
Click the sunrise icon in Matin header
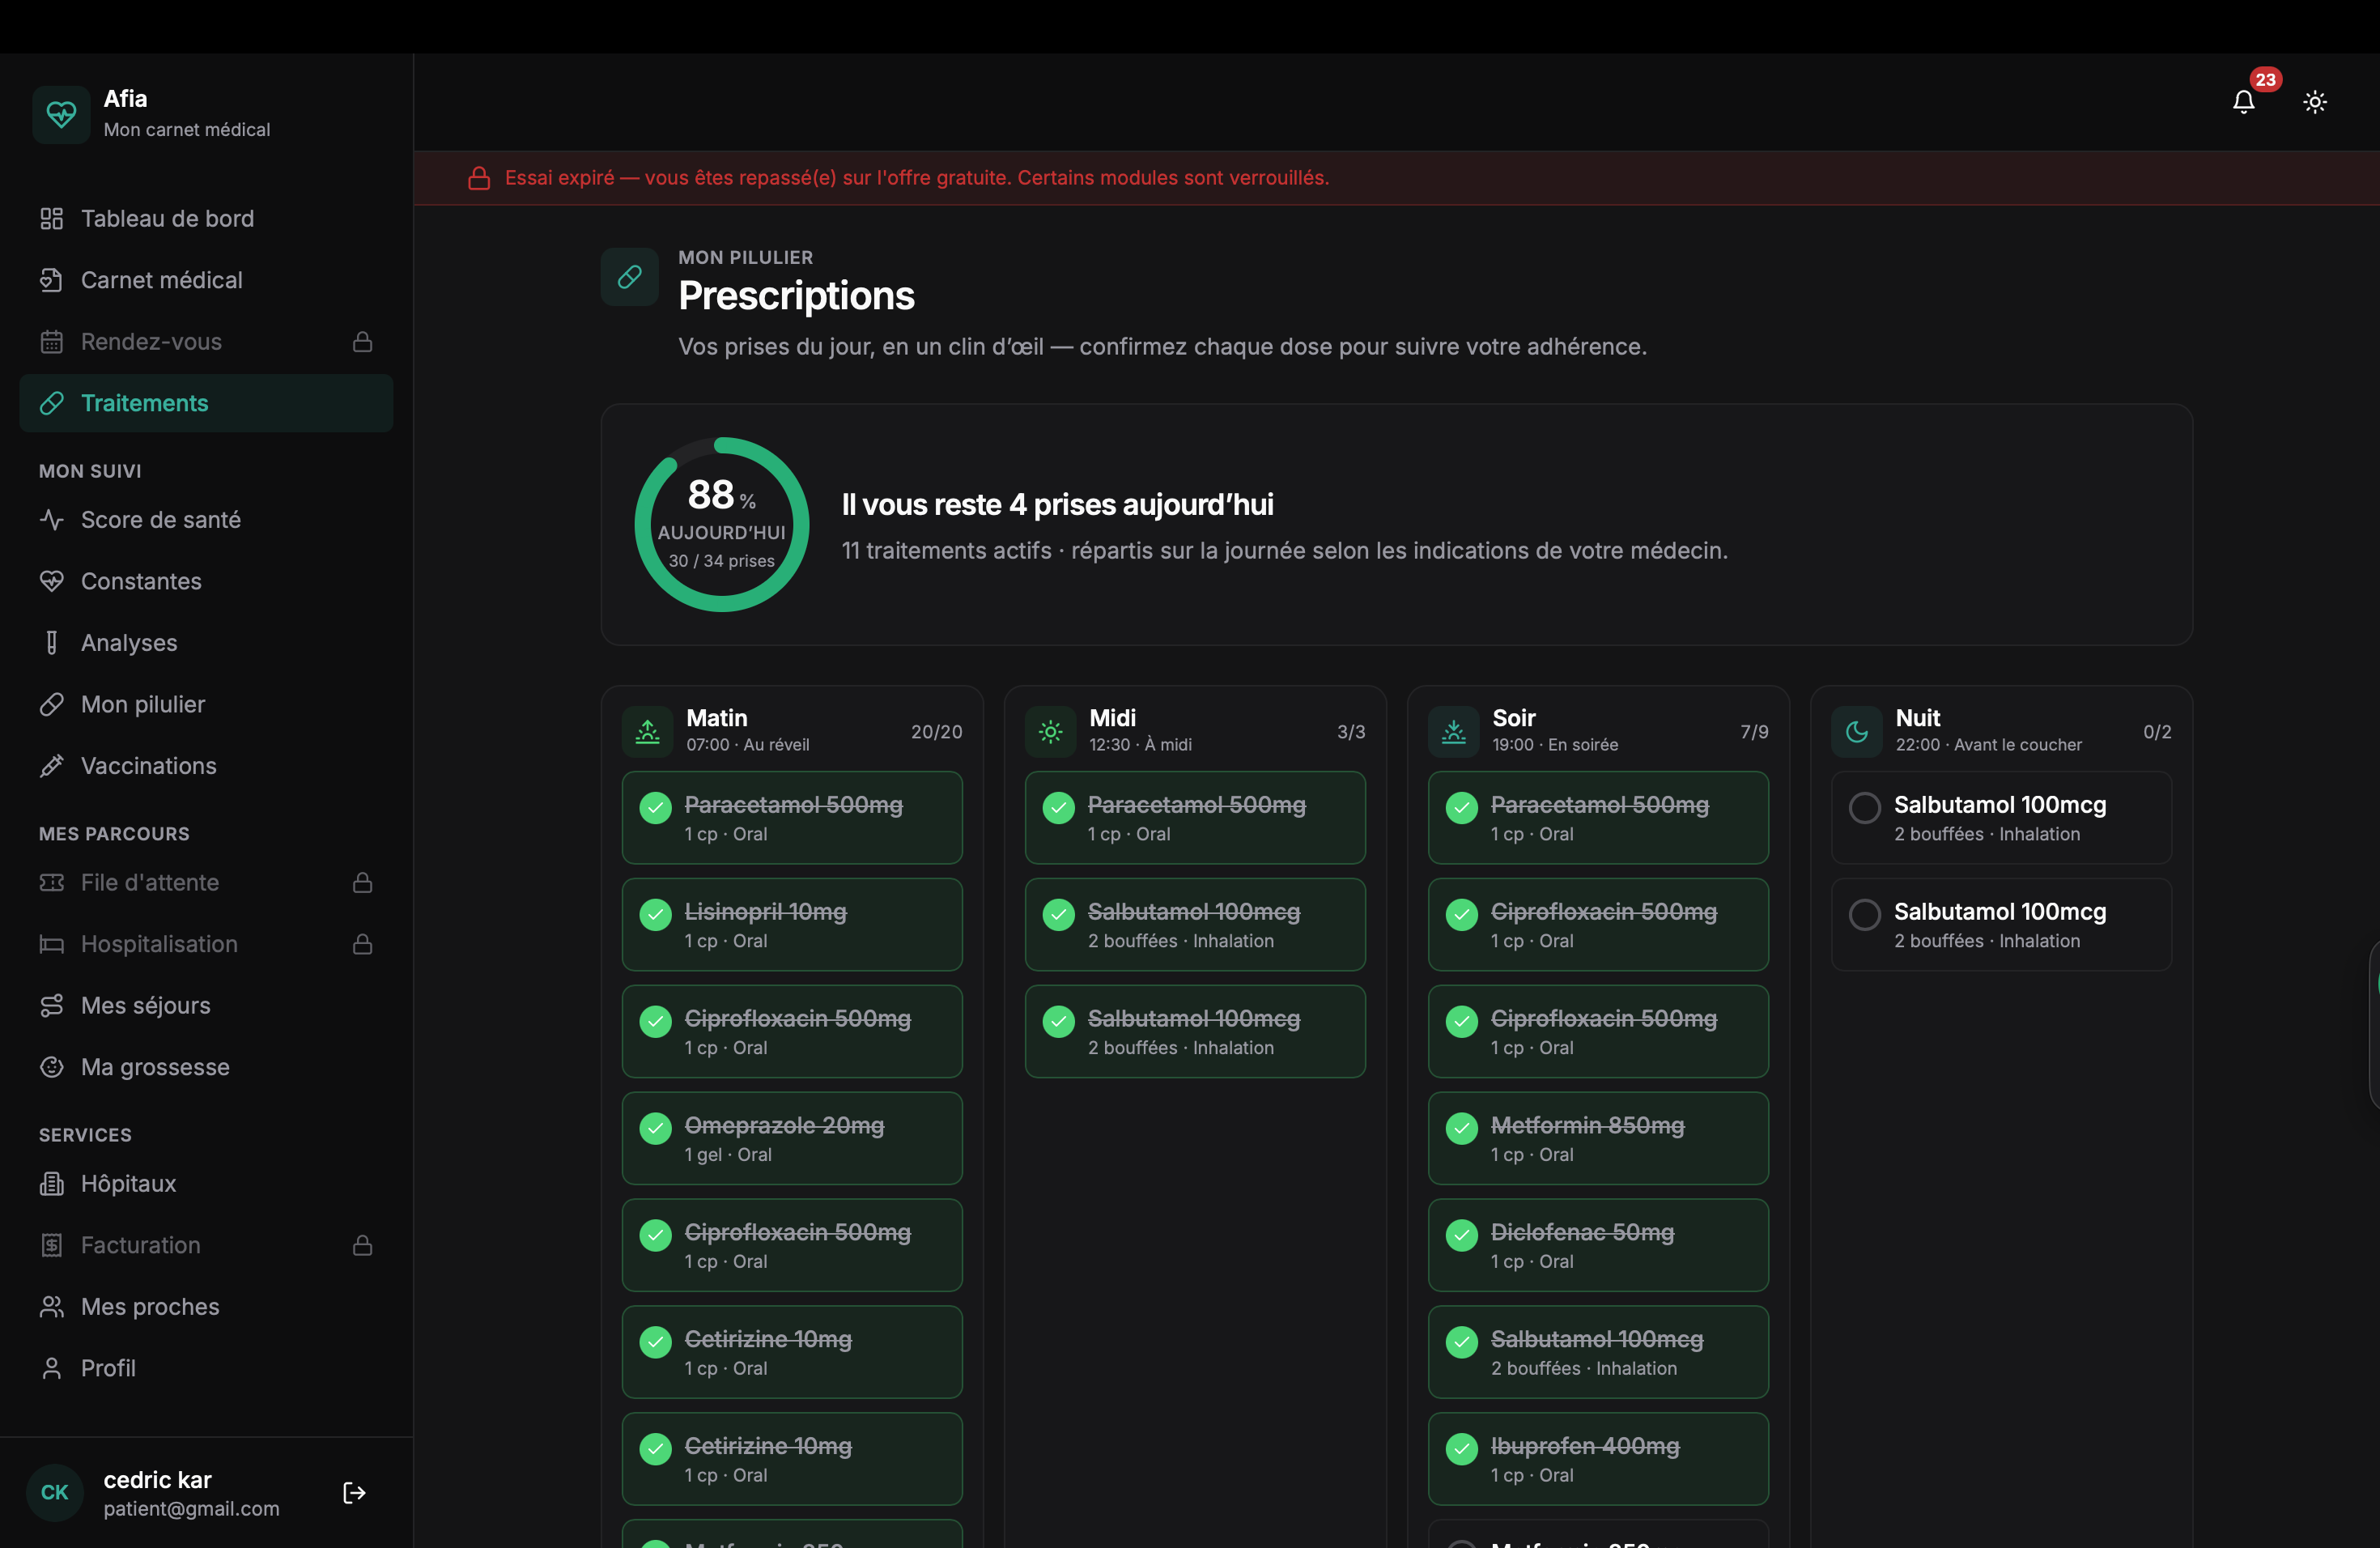[x=648, y=732]
